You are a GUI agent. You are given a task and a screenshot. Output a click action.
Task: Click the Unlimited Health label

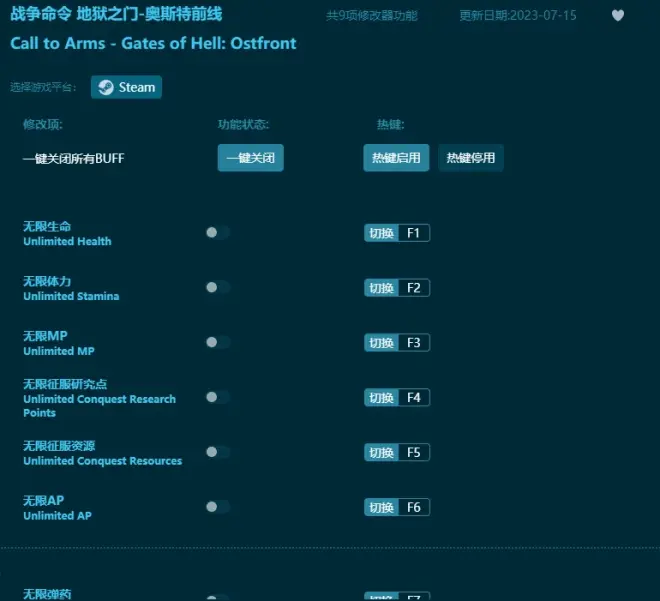click(67, 241)
